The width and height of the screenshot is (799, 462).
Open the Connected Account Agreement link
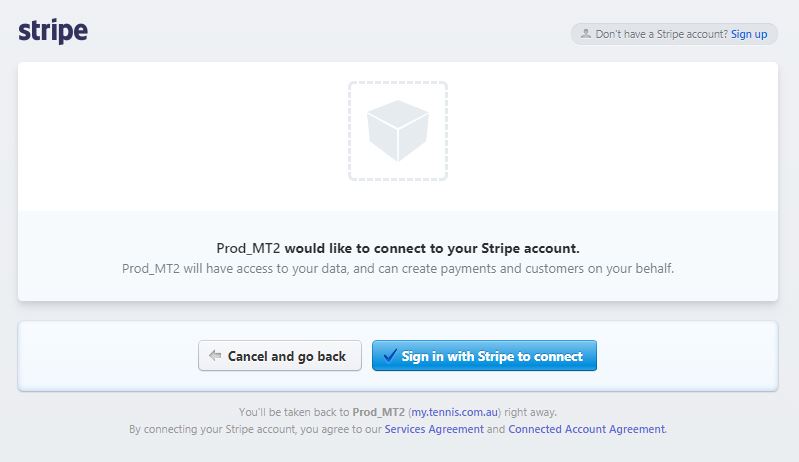tap(587, 429)
